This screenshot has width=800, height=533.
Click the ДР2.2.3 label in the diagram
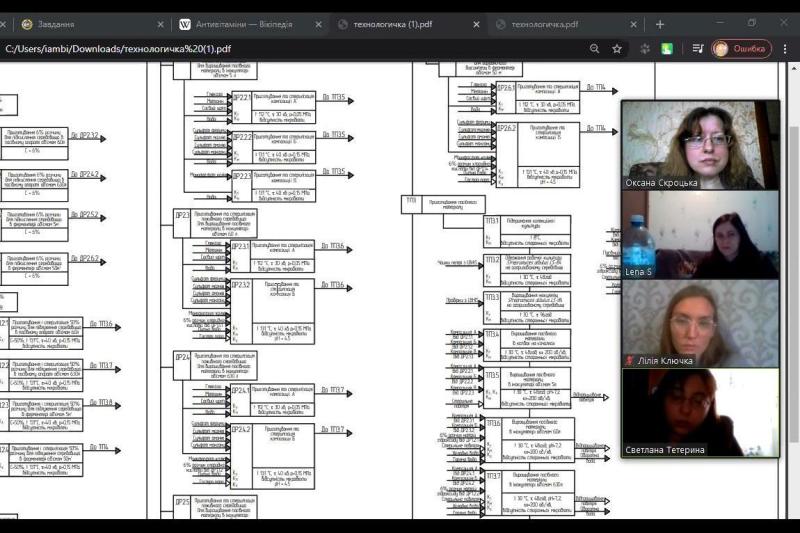point(242,175)
